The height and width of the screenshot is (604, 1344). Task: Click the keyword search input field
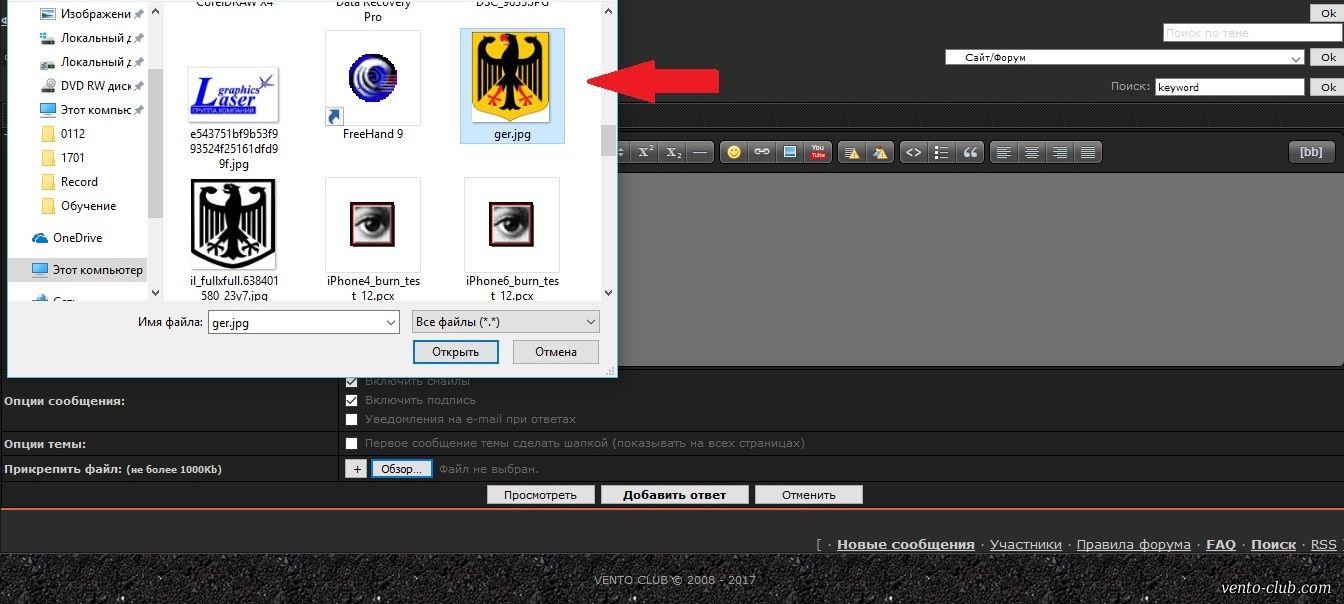click(1230, 87)
